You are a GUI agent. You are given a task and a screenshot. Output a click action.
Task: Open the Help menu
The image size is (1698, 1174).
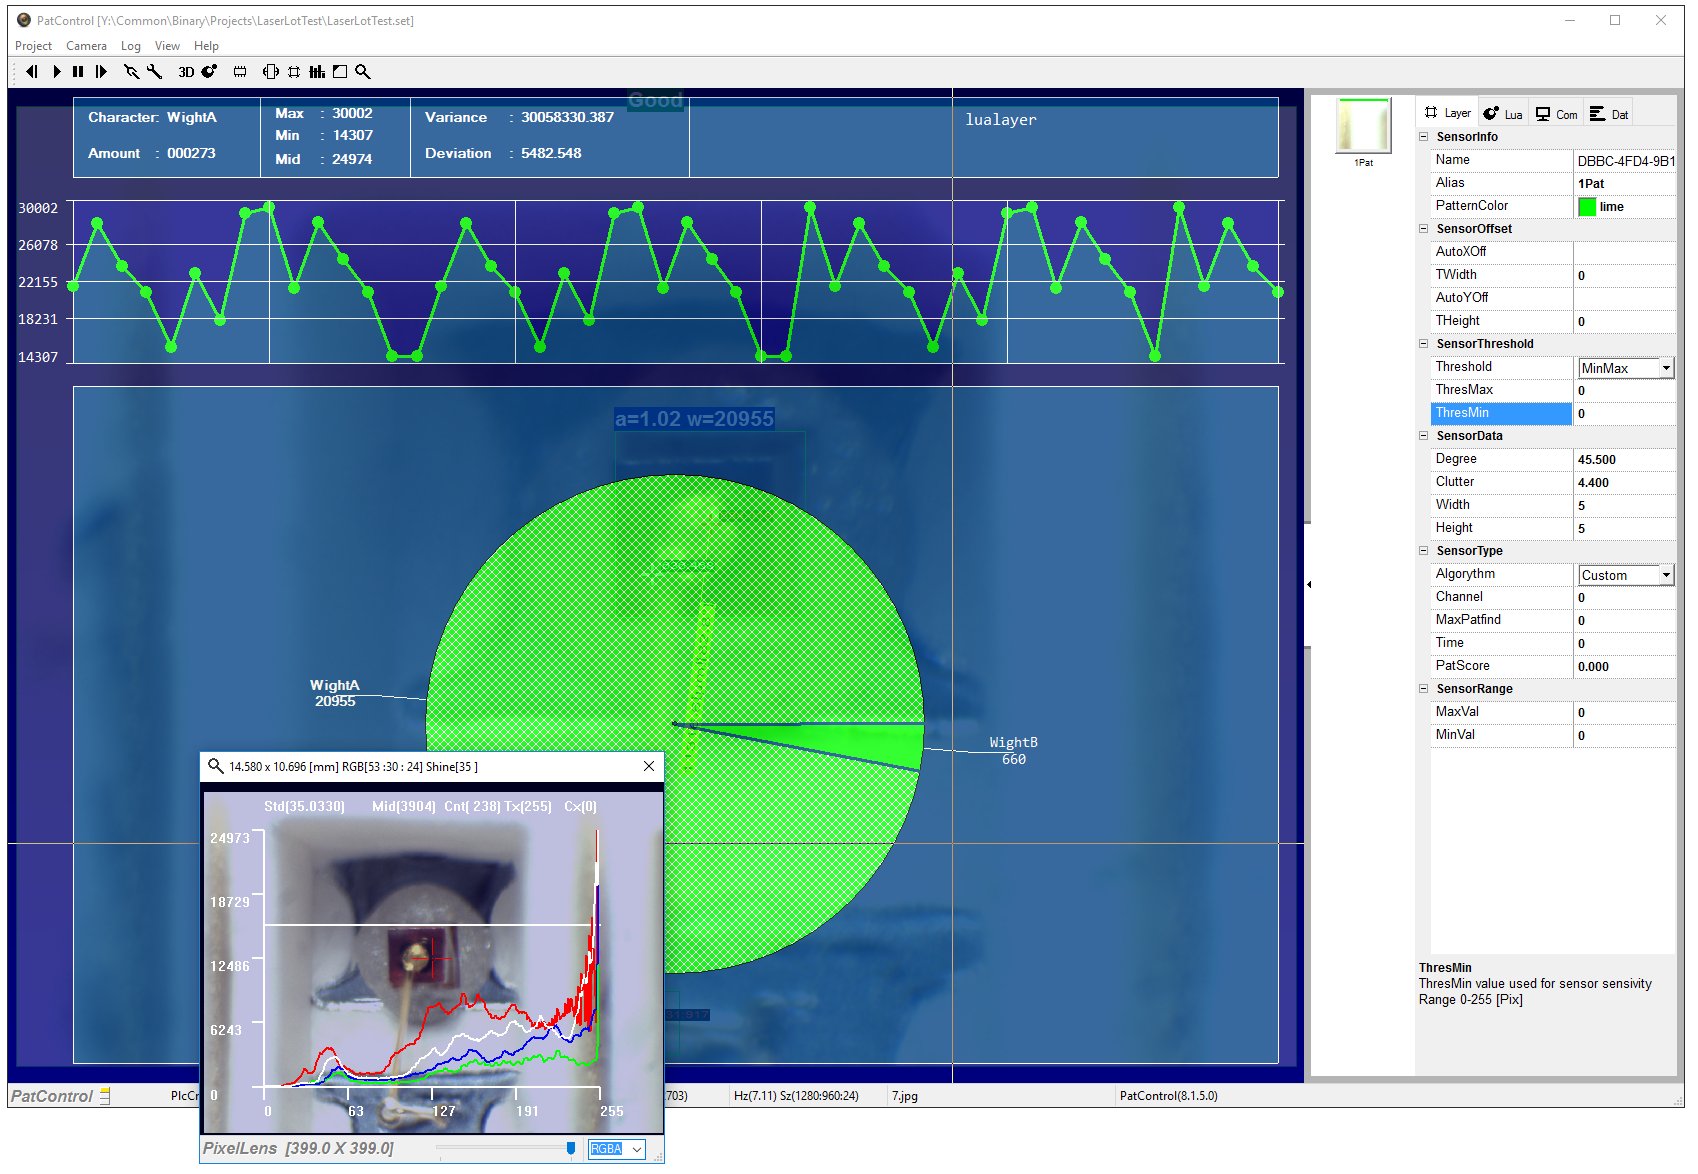(x=206, y=46)
